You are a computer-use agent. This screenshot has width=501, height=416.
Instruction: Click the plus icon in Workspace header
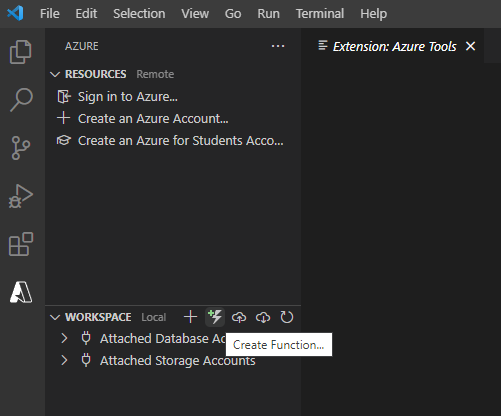tap(190, 317)
